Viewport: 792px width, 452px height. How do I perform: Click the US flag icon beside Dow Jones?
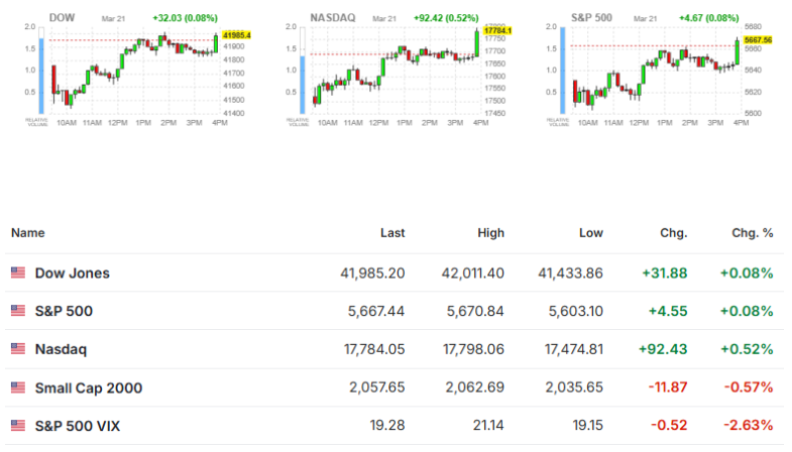(18, 273)
